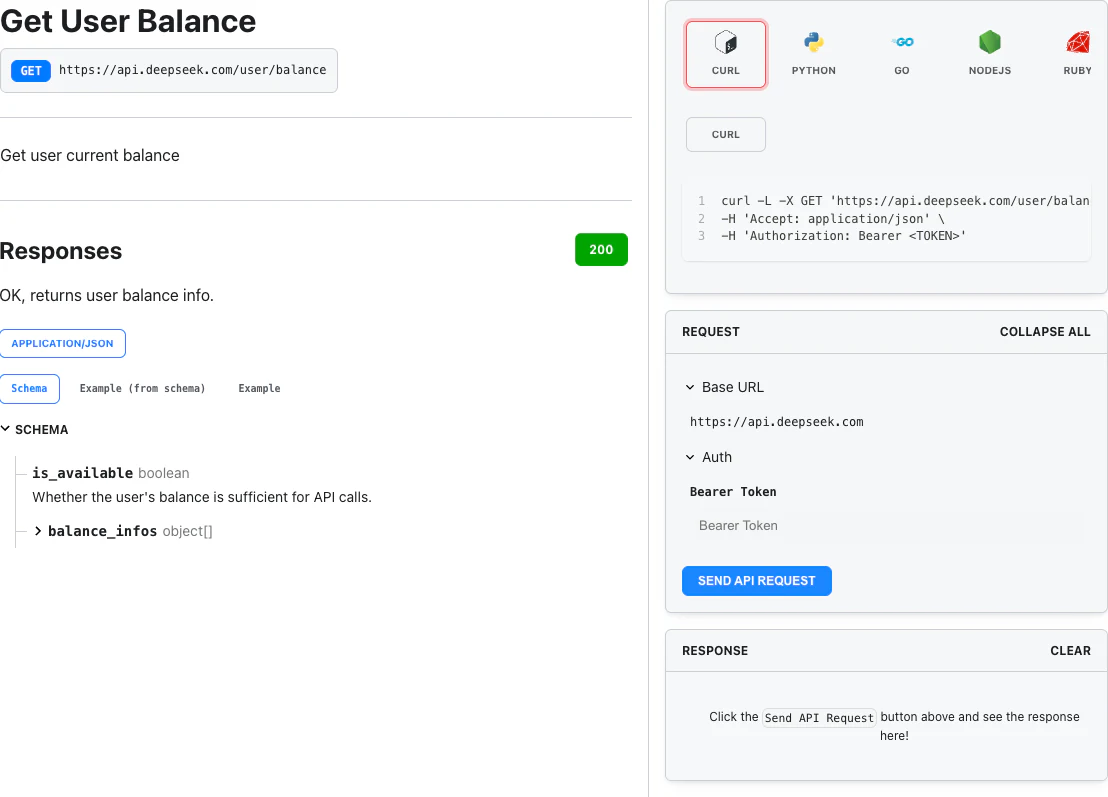The height and width of the screenshot is (797, 1108).
Task: Collapse the Auth section
Action: coord(690,457)
